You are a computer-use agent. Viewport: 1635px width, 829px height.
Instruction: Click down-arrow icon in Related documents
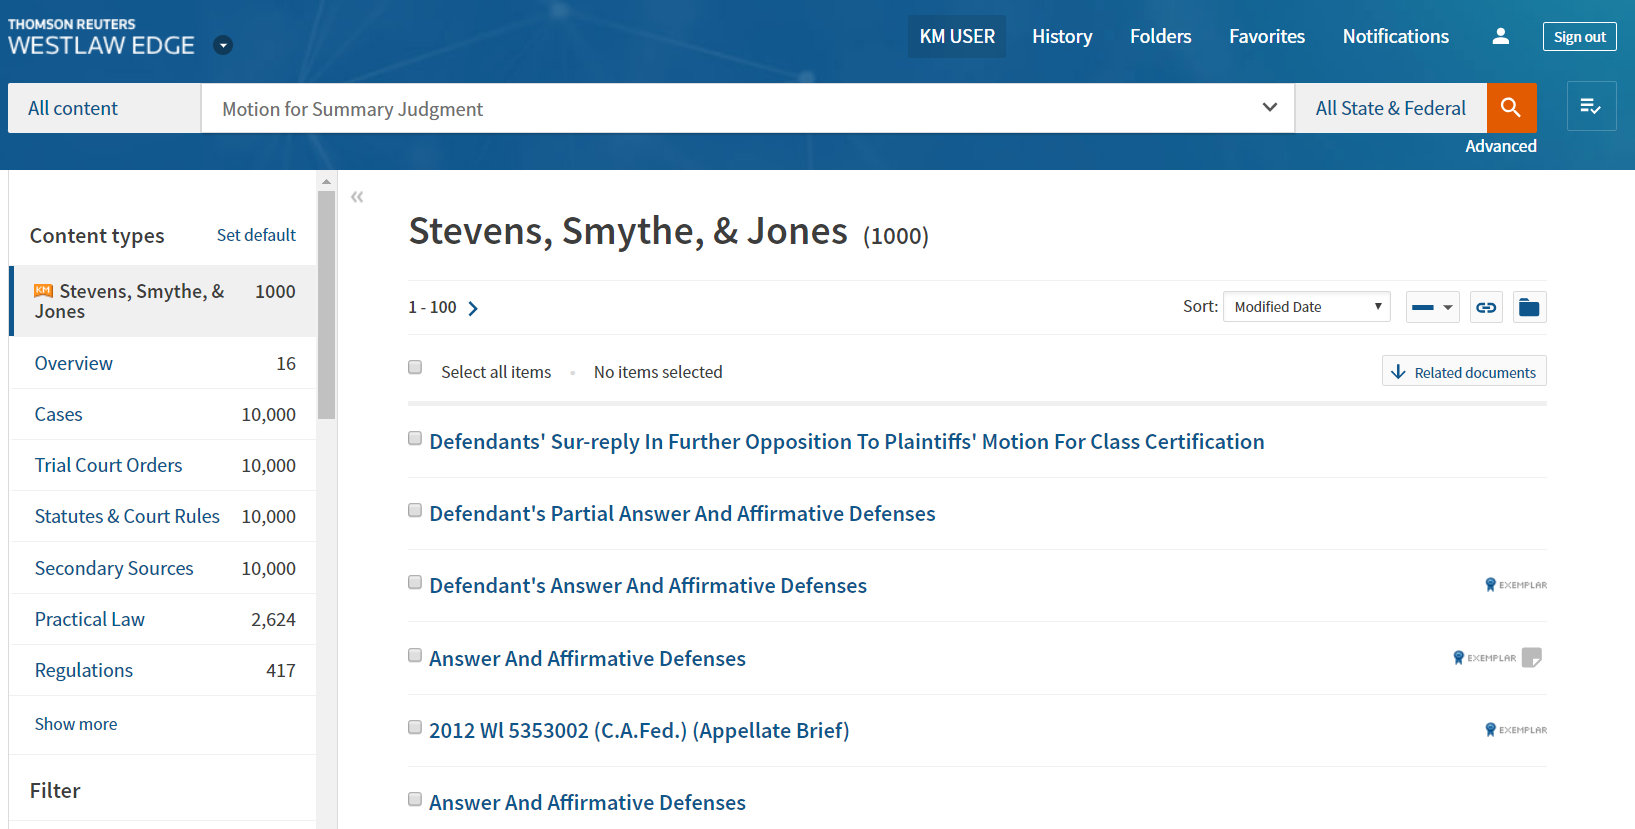click(x=1398, y=372)
